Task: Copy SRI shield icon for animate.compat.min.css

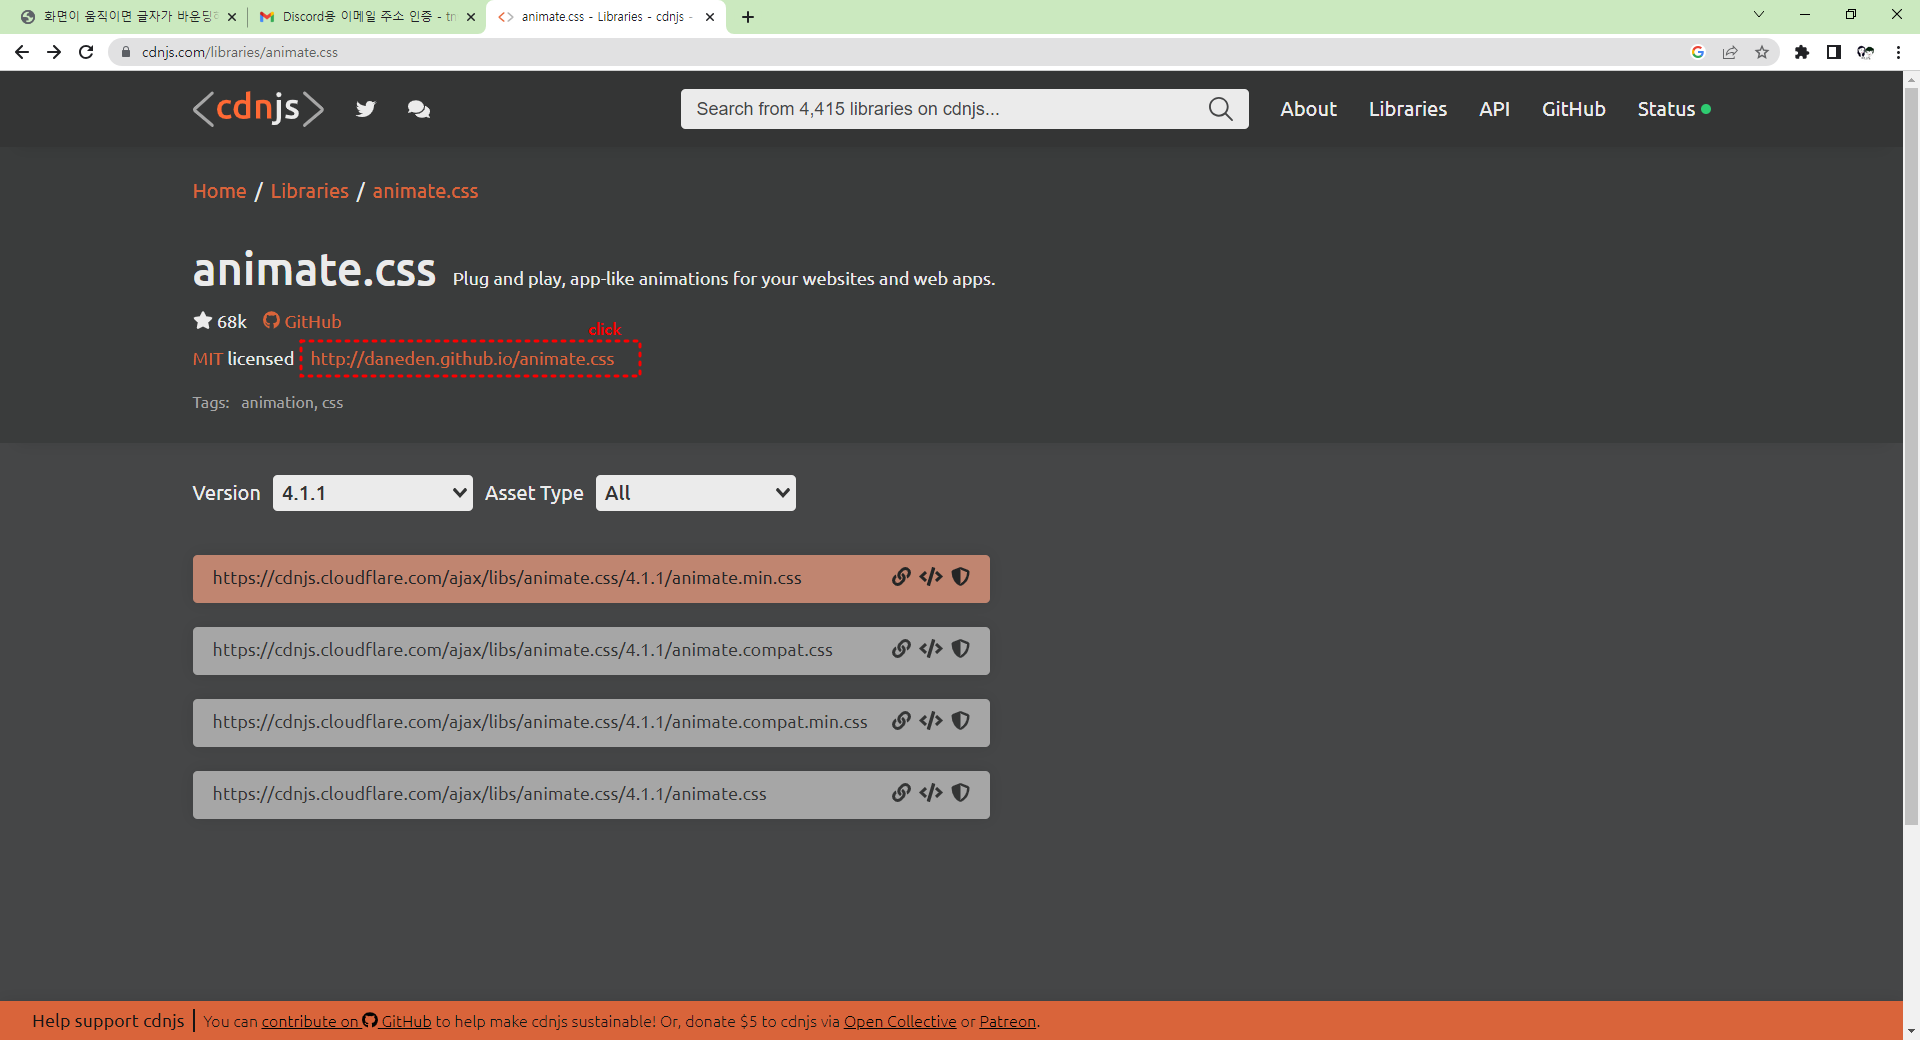Action: [x=961, y=721]
